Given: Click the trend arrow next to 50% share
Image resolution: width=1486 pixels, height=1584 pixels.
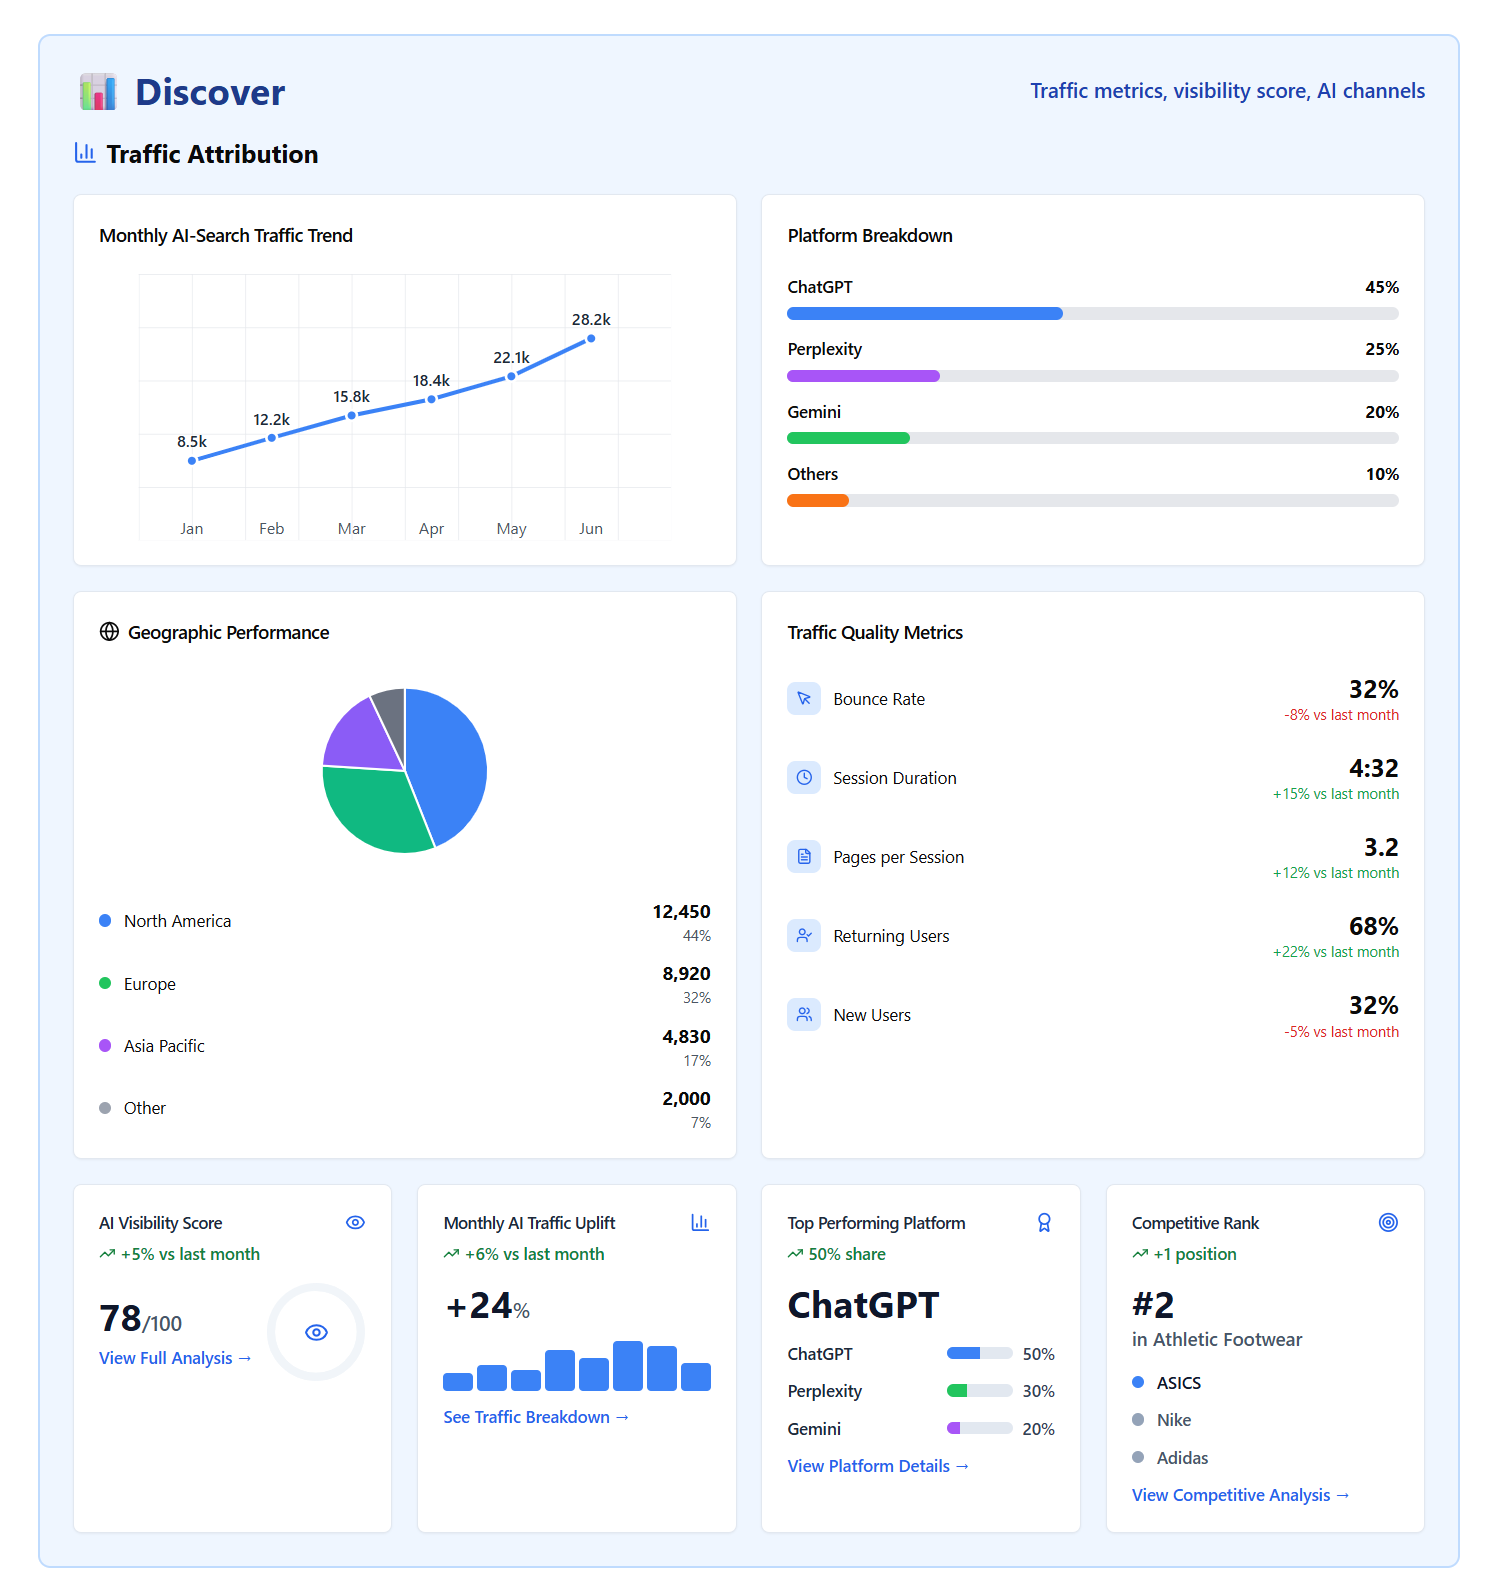Looking at the screenshot, I should click(x=795, y=1254).
